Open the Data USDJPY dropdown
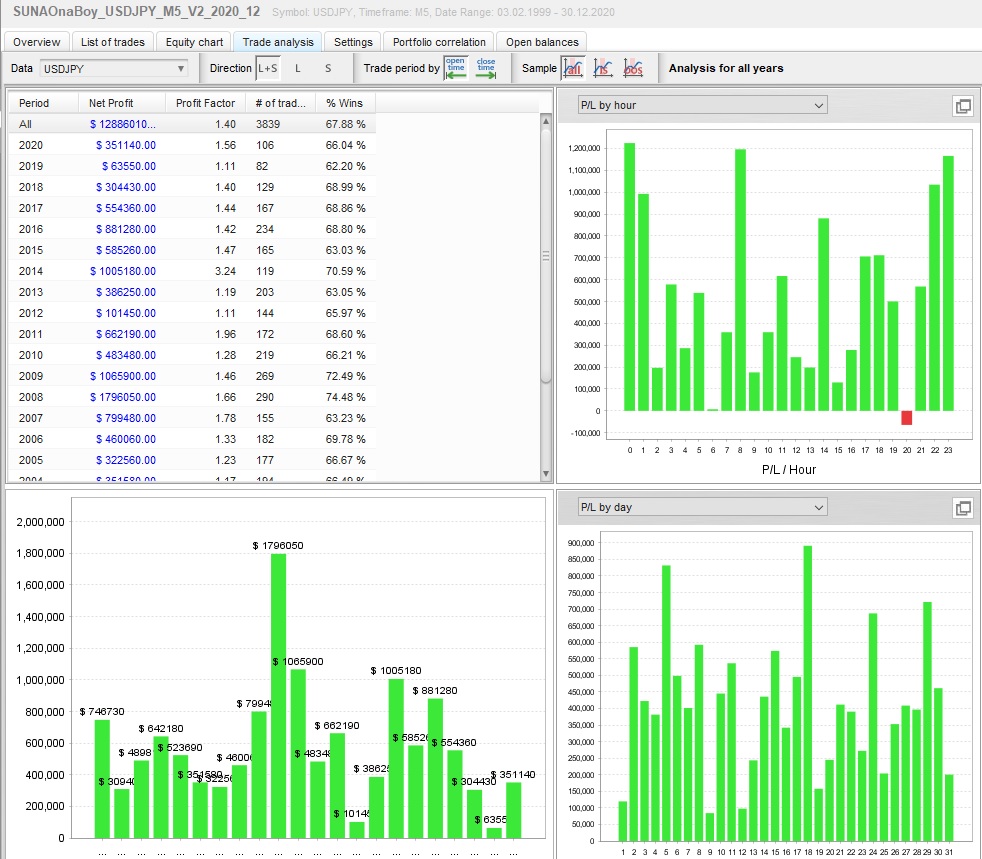Screen dimensions: 982x859 tap(113, 68)
